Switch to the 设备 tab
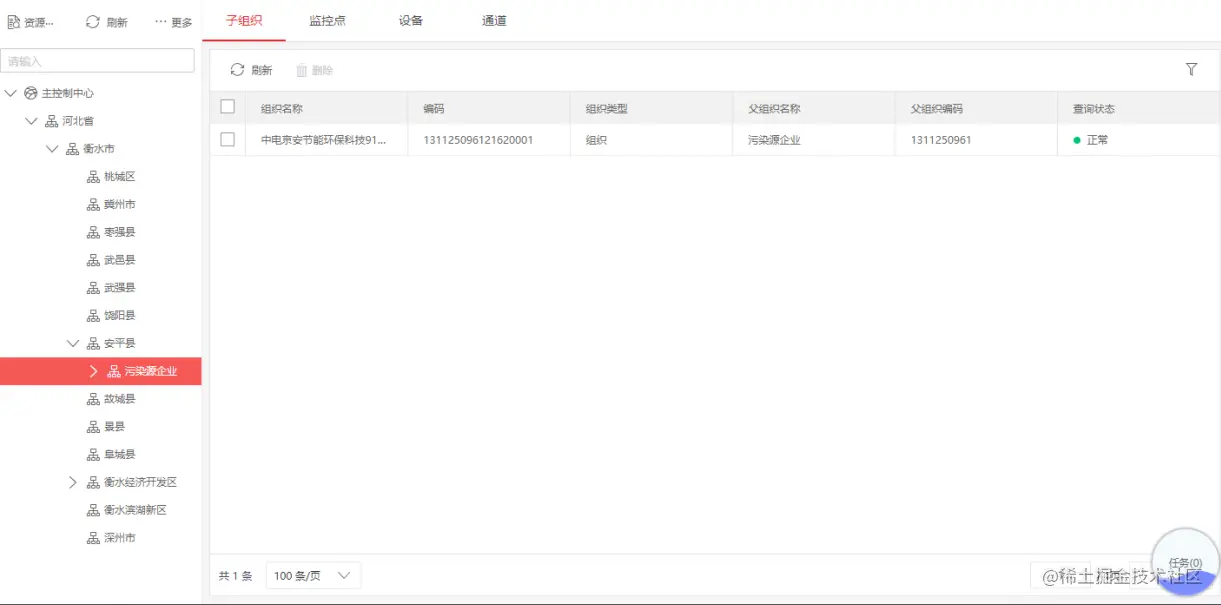The image size is (1221, 605). 410,21
